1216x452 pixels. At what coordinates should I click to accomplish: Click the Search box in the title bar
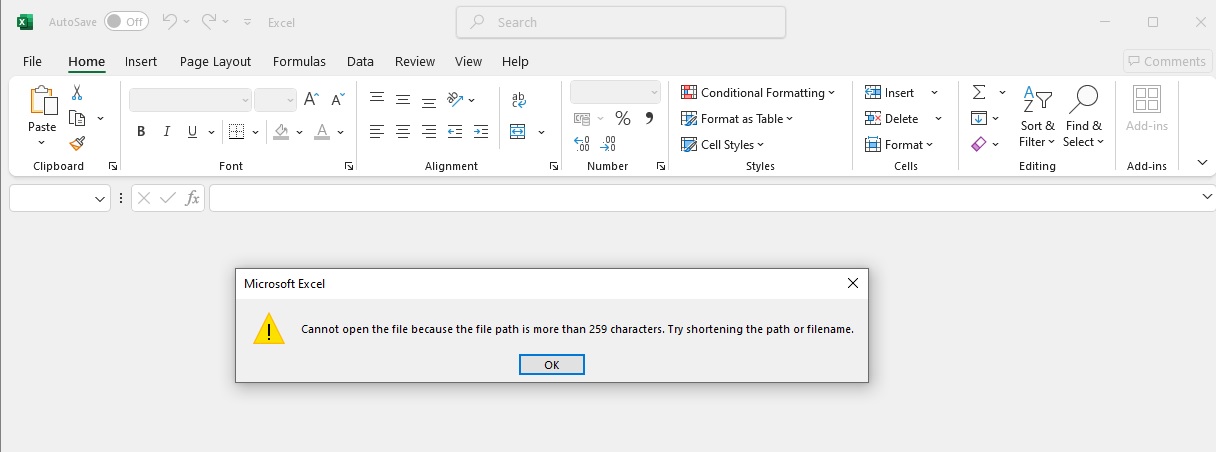tap(620, 22)
